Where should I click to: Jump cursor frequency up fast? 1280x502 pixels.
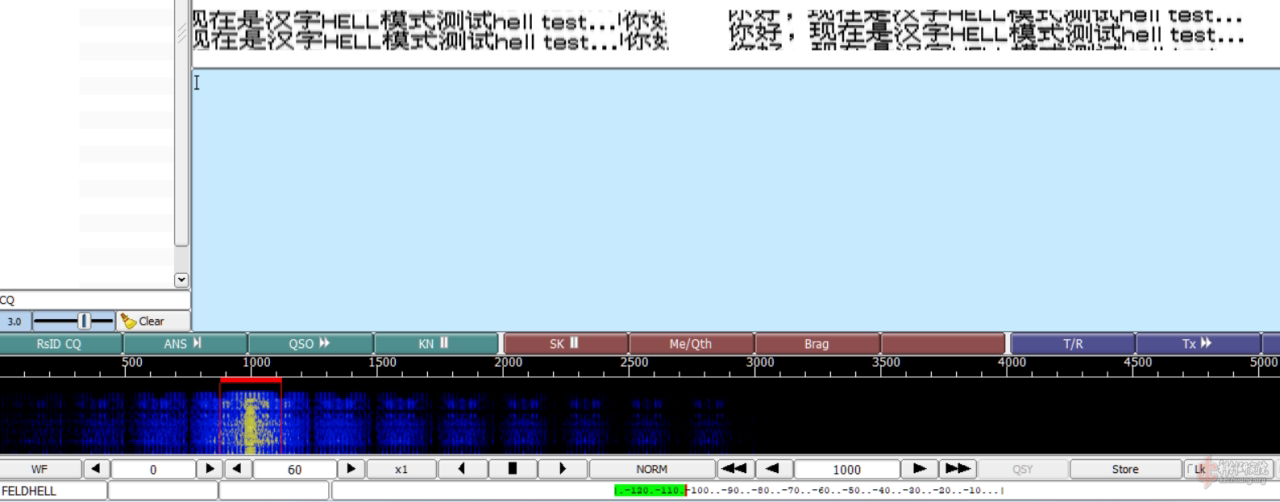957,469
